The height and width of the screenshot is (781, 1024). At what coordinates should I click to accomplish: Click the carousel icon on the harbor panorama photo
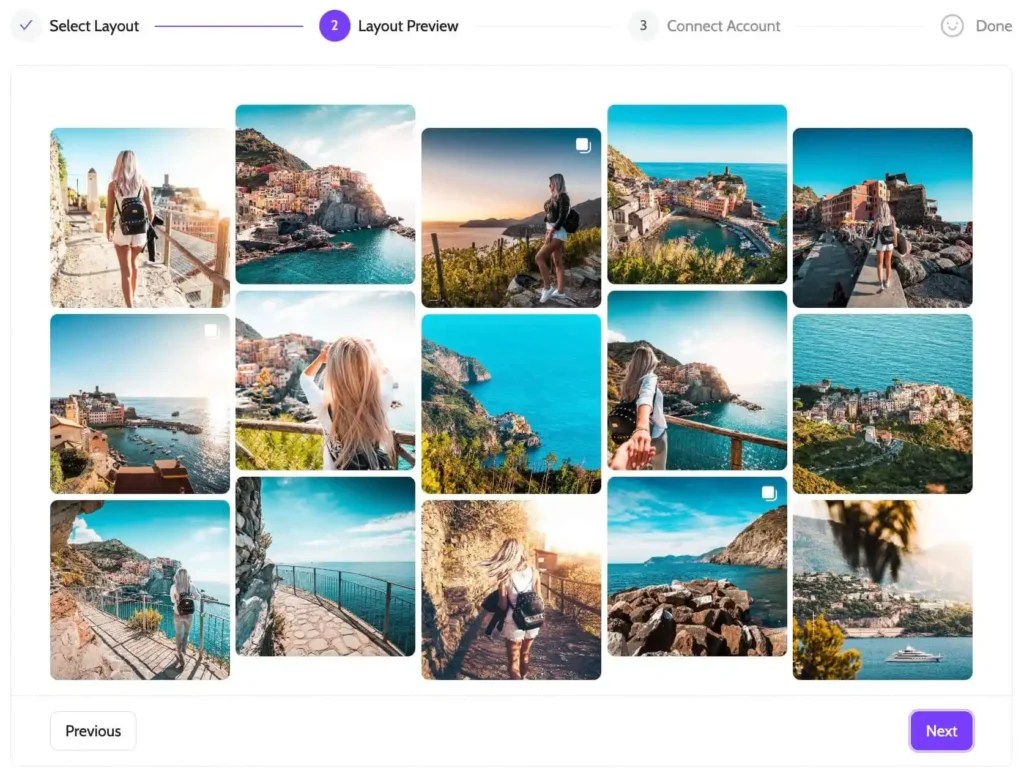click(x=210, y=331)
